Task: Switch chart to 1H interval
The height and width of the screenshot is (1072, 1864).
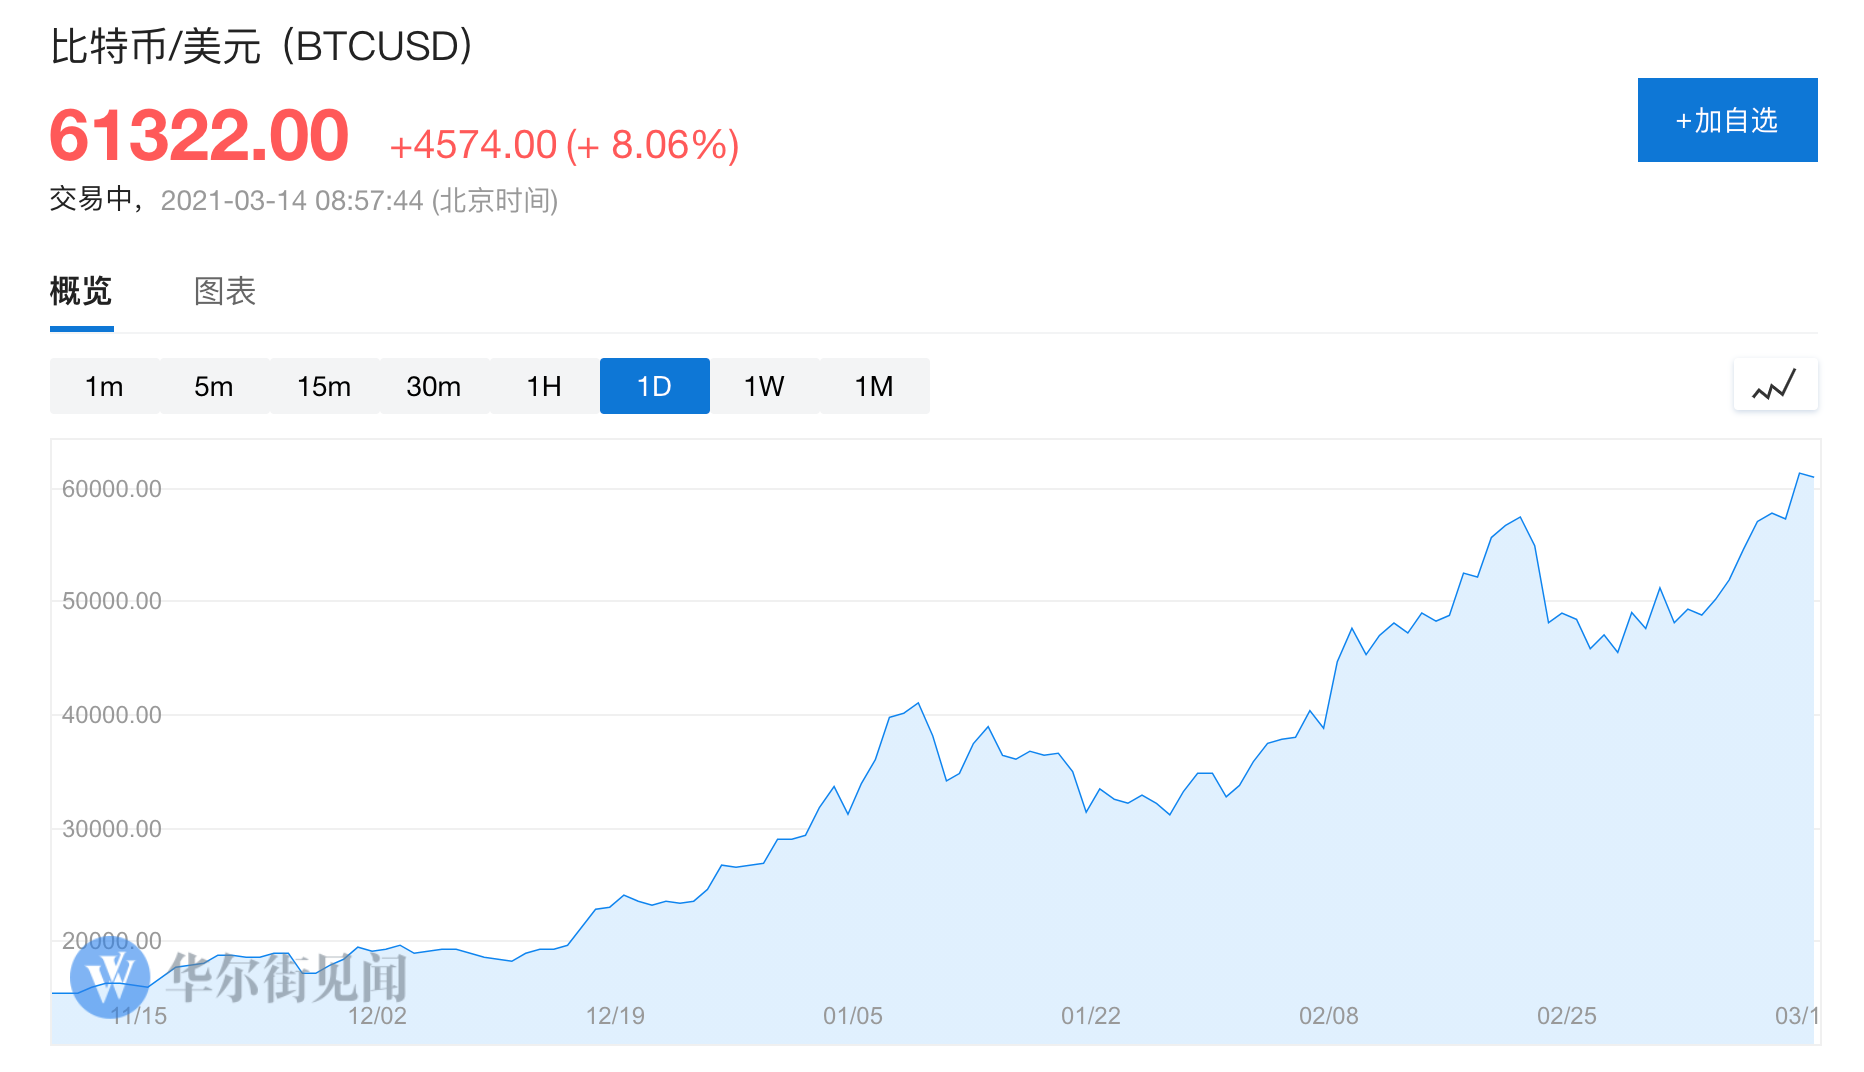Action: (544, 386)
